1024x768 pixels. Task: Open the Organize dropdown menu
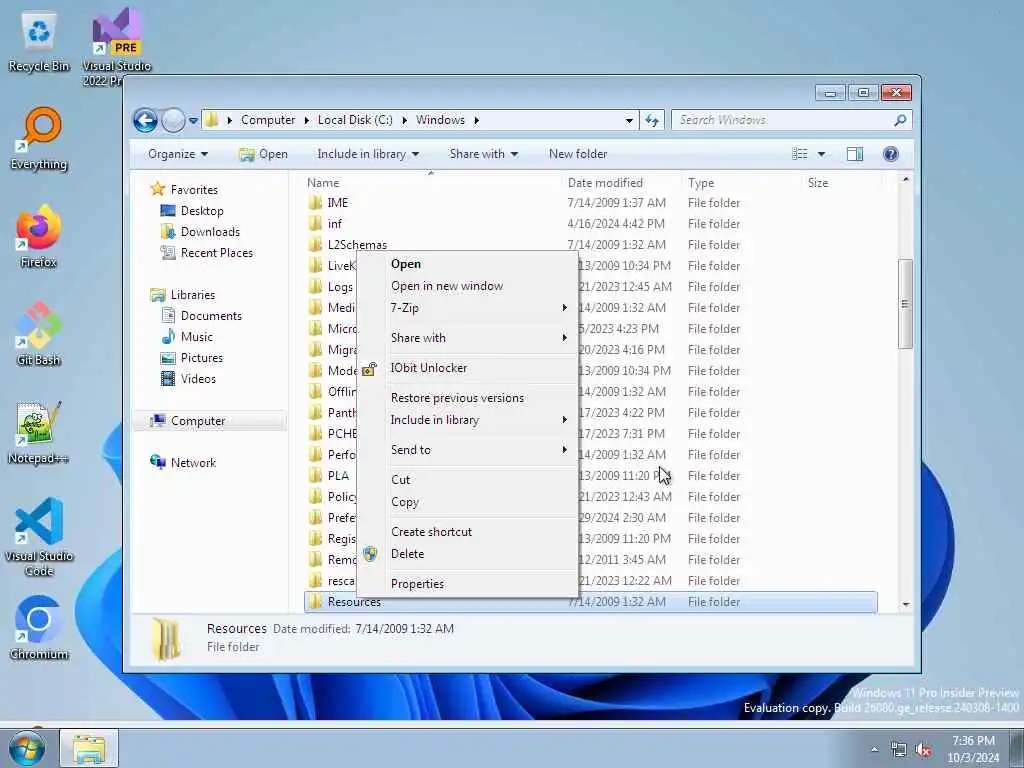pyautogui.click(x=178, y=154)
